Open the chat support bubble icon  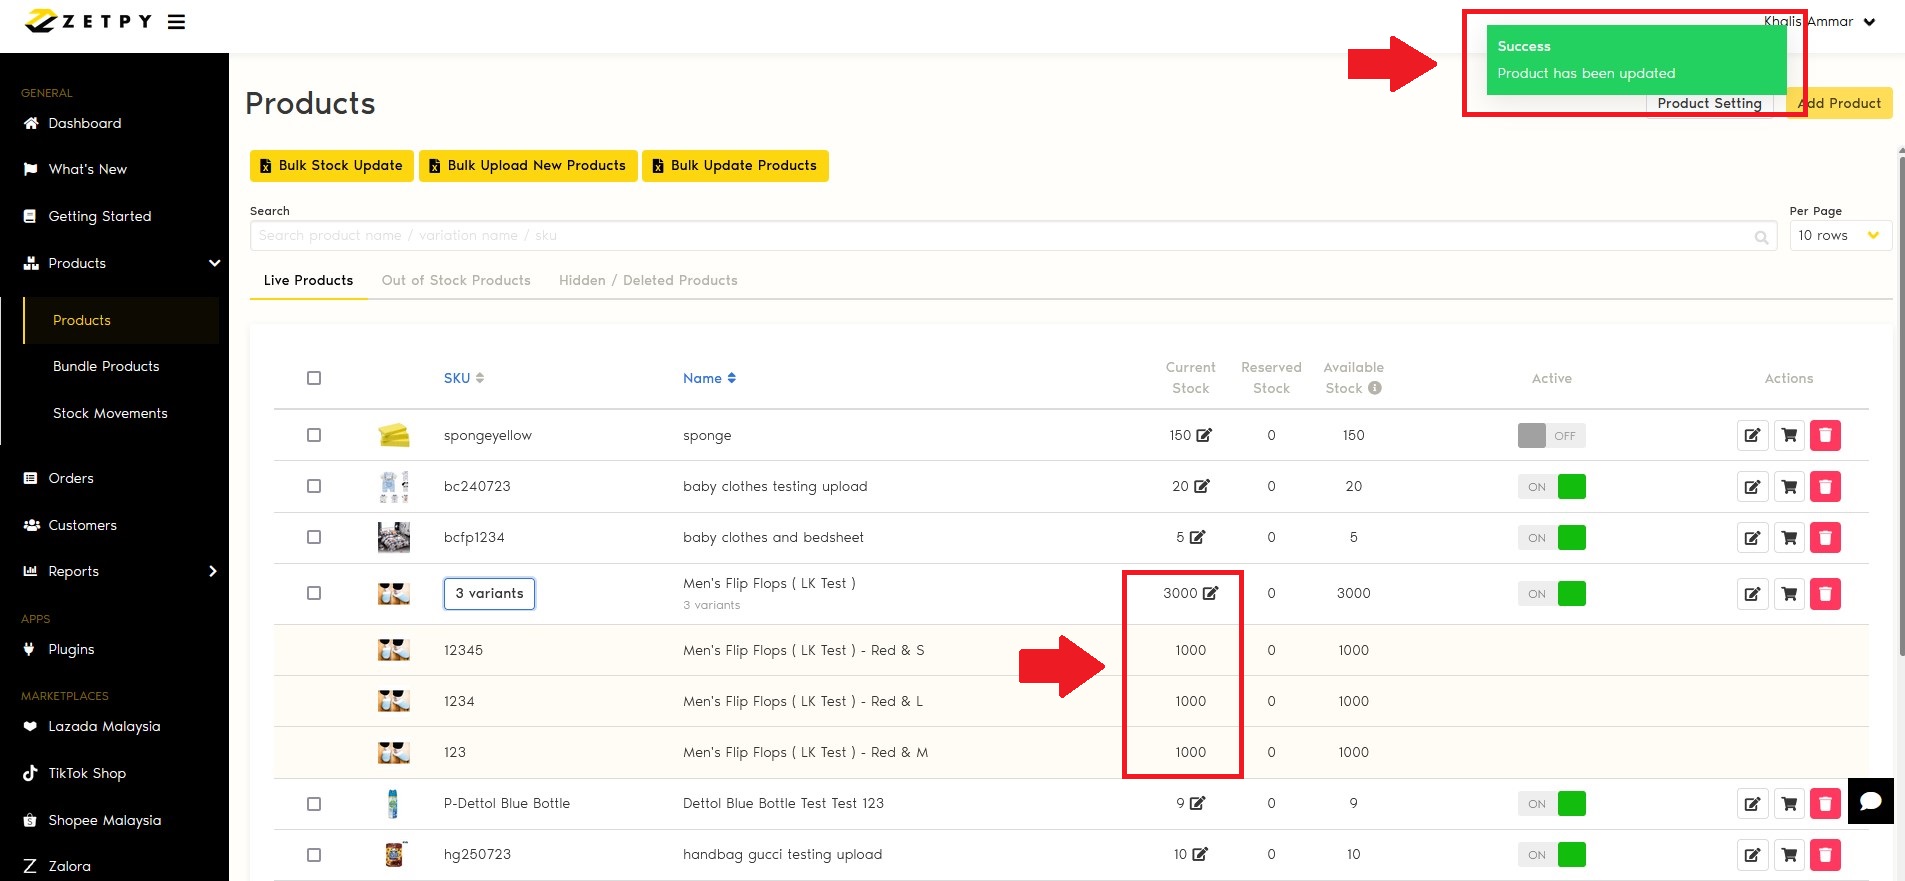coord(1870,801)
